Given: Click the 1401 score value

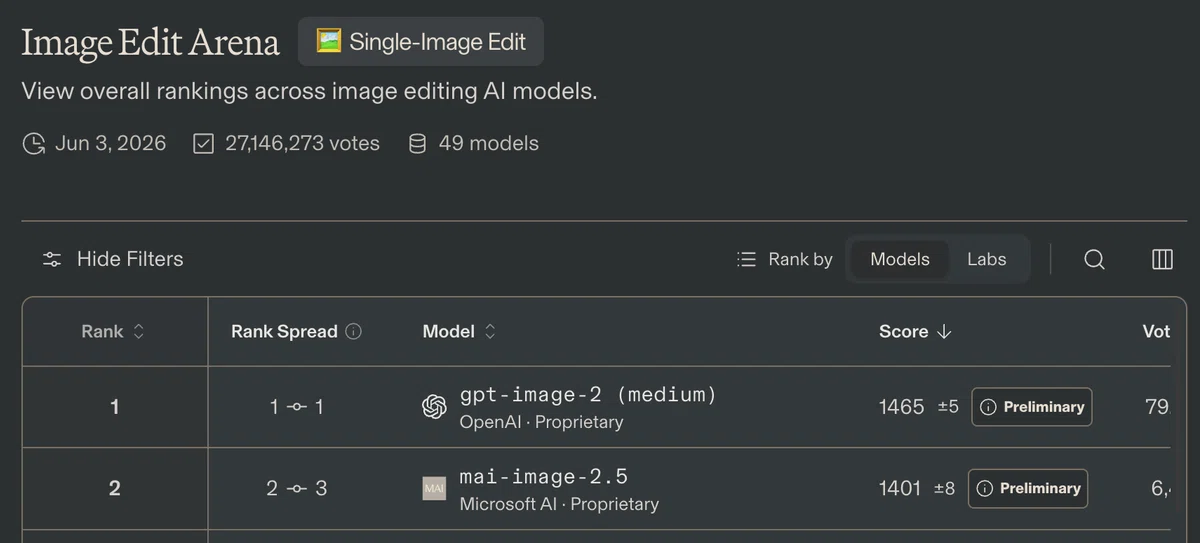Looking at the screenshot, I should 899,488.
